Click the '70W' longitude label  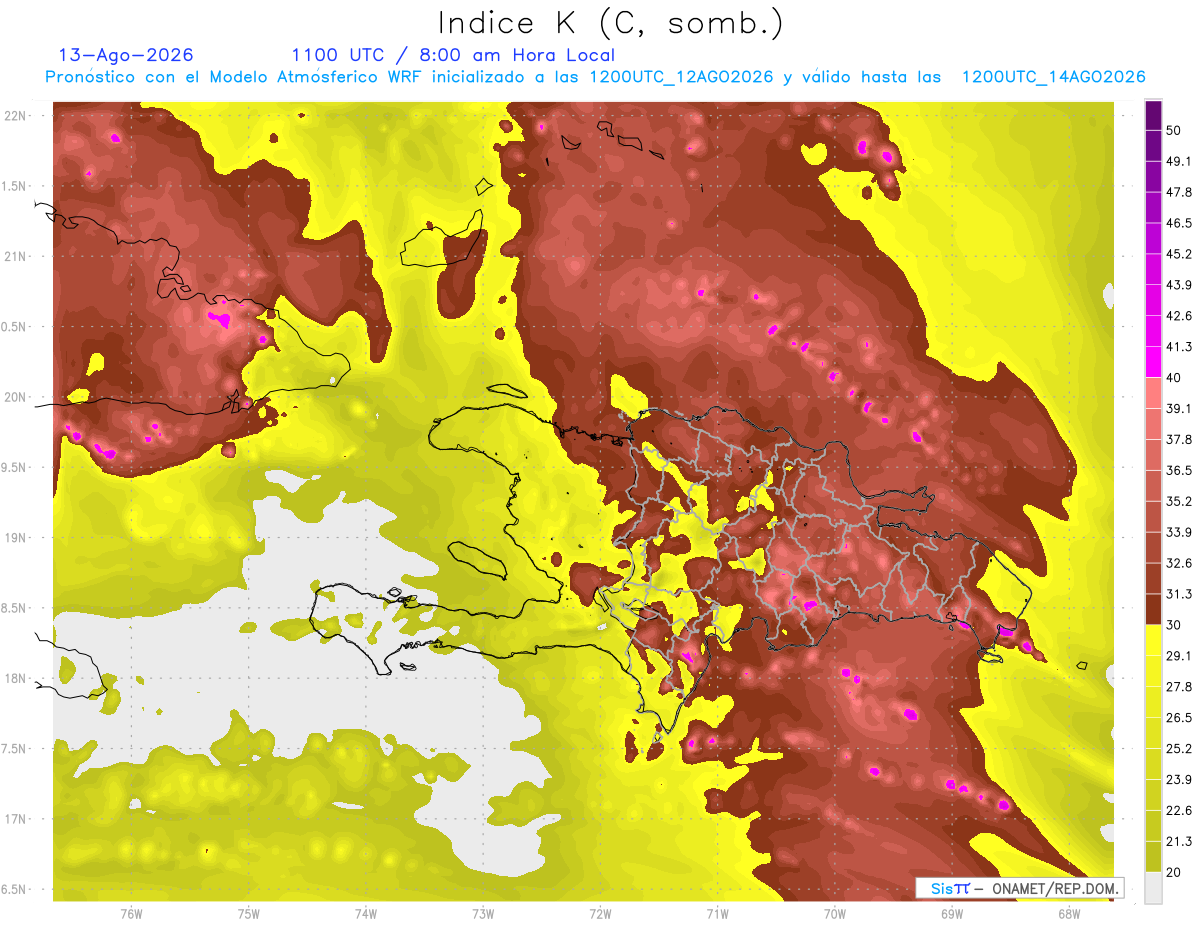click(x=835, y=913)
